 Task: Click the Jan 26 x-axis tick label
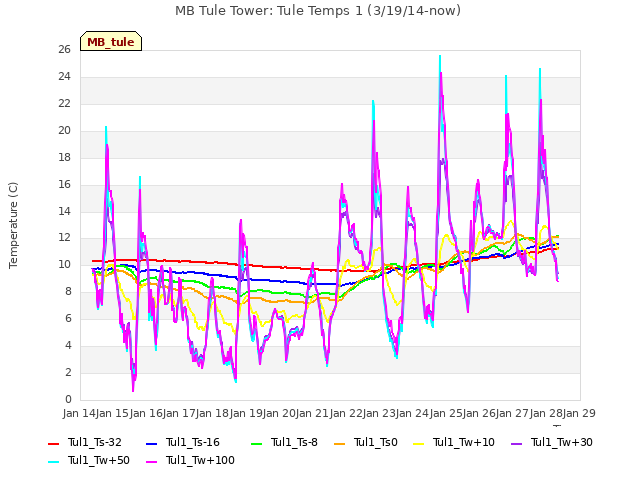479,413
